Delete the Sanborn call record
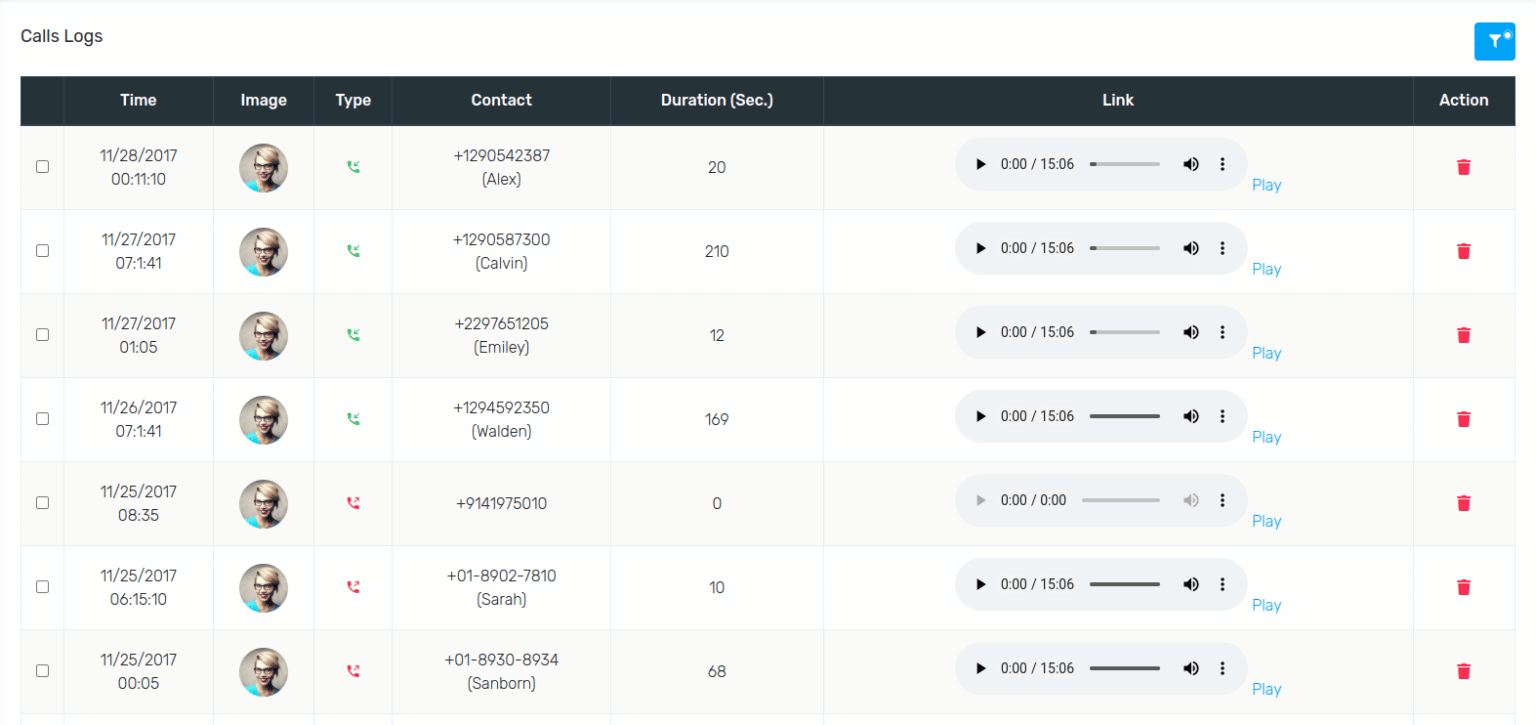1536x725 pixels. [1463, 671]
